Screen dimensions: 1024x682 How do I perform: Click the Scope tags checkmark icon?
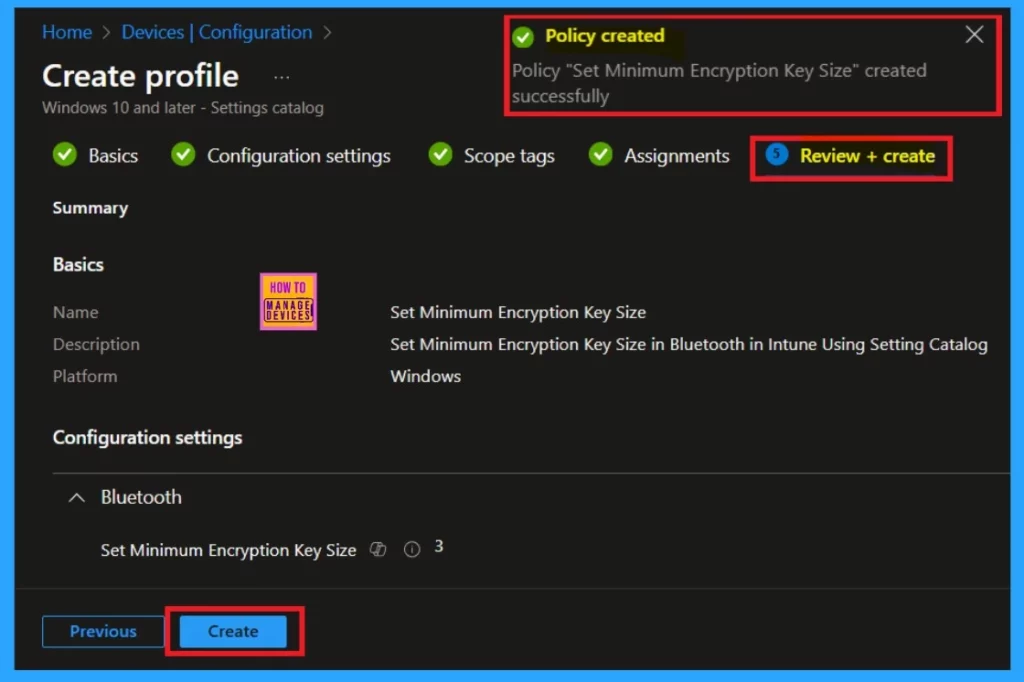[x=440, y=155]
